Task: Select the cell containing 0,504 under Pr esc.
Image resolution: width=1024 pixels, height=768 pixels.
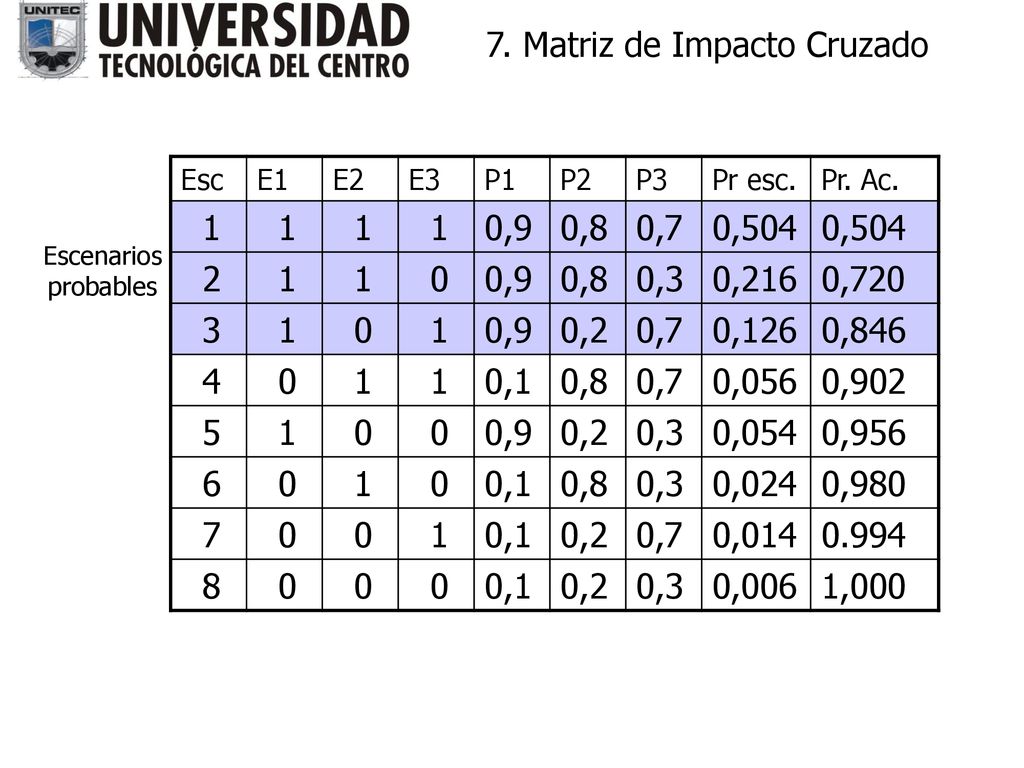Action: [756, 227]
